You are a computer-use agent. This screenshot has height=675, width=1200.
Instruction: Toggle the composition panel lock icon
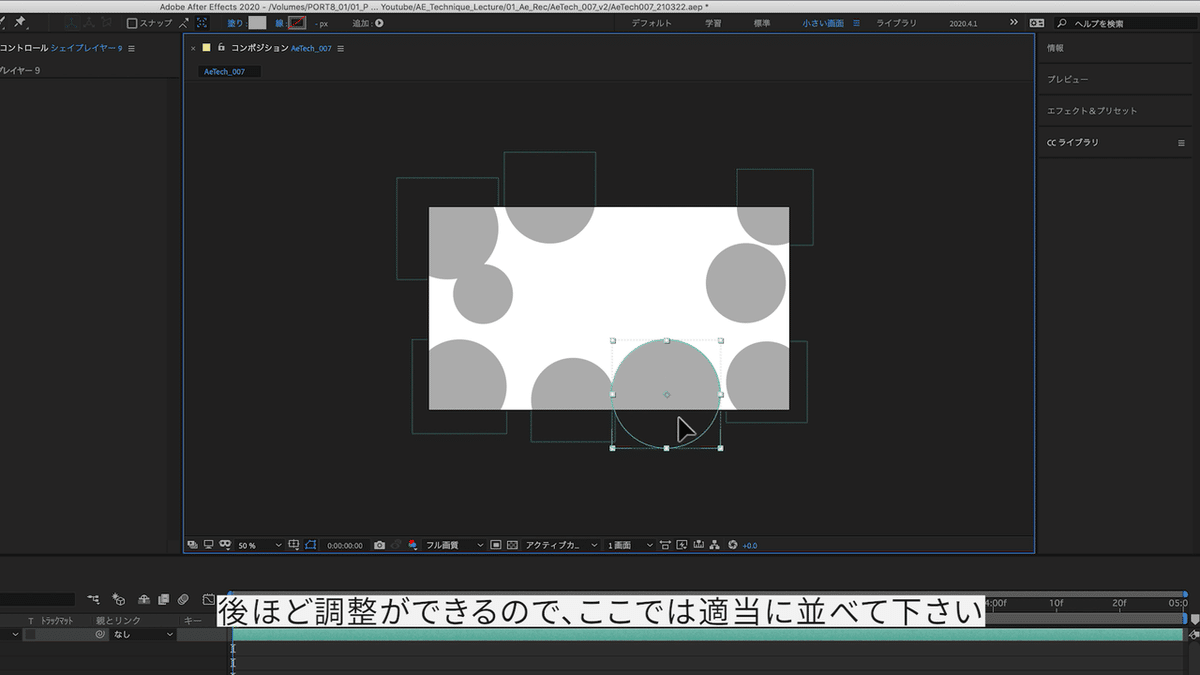pos(221,48)
